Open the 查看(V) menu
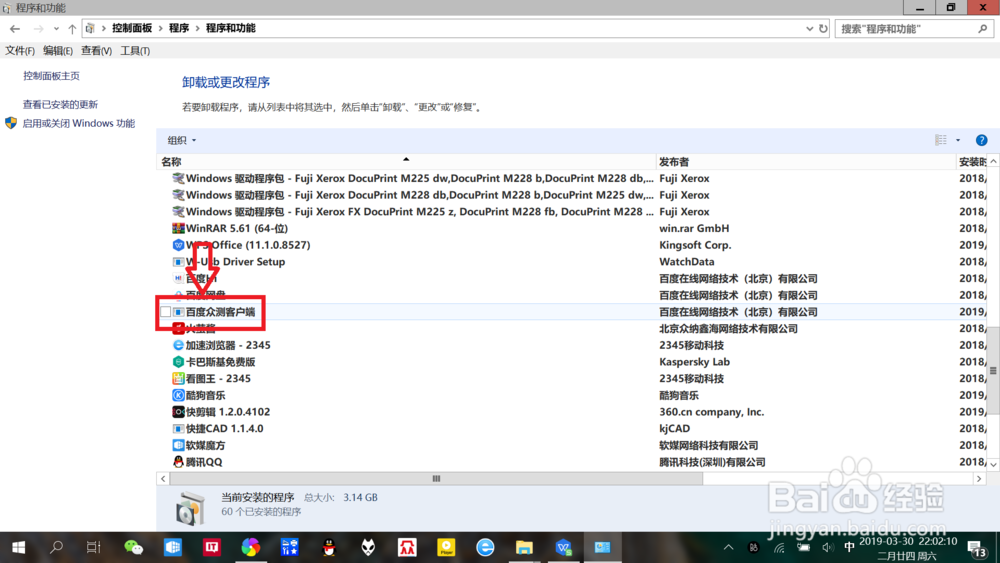This screenshot has height=563, width=1000. [x=96, y=51]
